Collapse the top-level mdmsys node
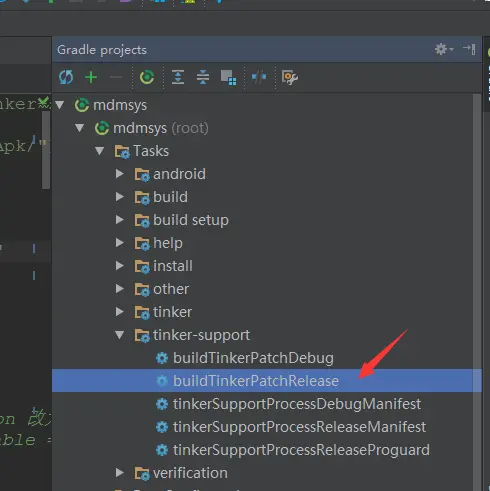 click(x=60, y=105)
